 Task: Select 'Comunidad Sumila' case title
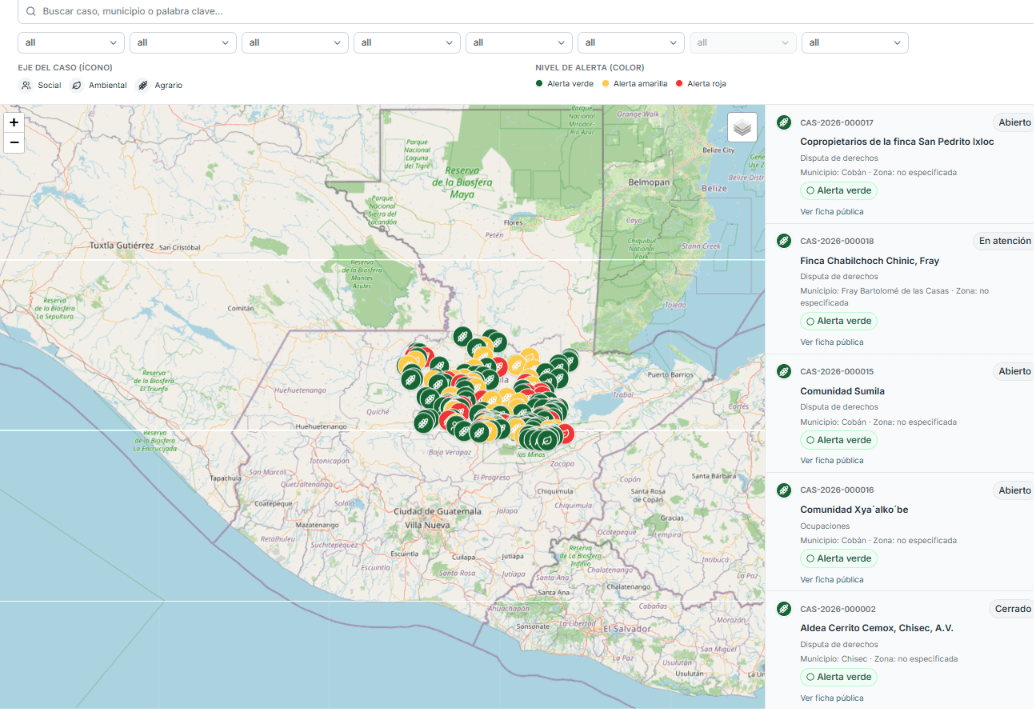point(842,391)
